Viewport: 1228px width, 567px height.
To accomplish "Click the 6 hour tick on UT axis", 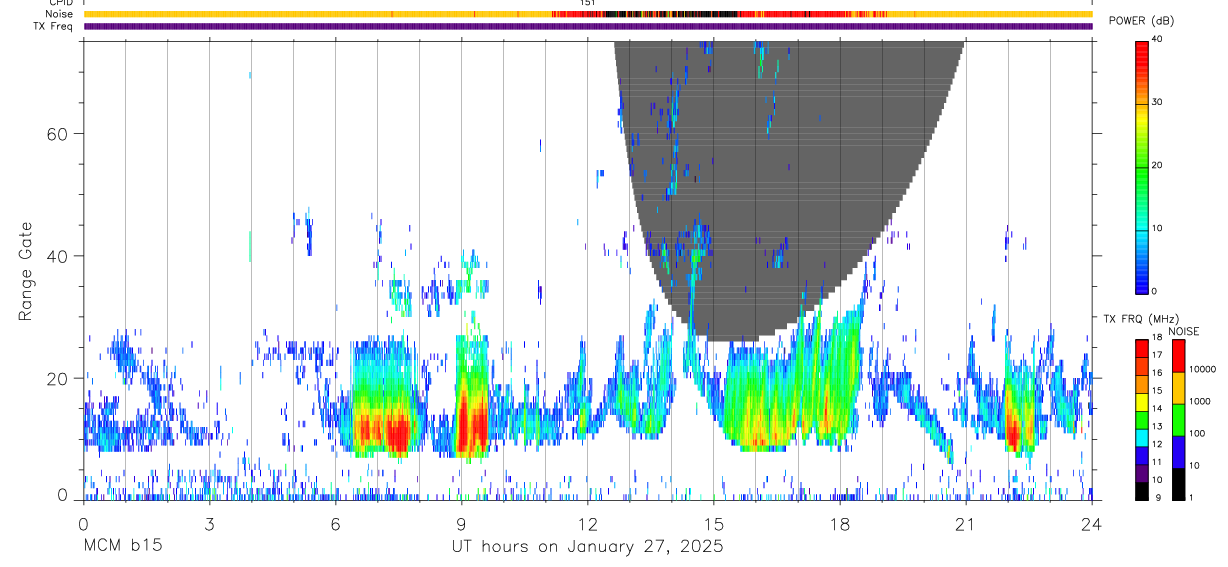I will [336, 522].
